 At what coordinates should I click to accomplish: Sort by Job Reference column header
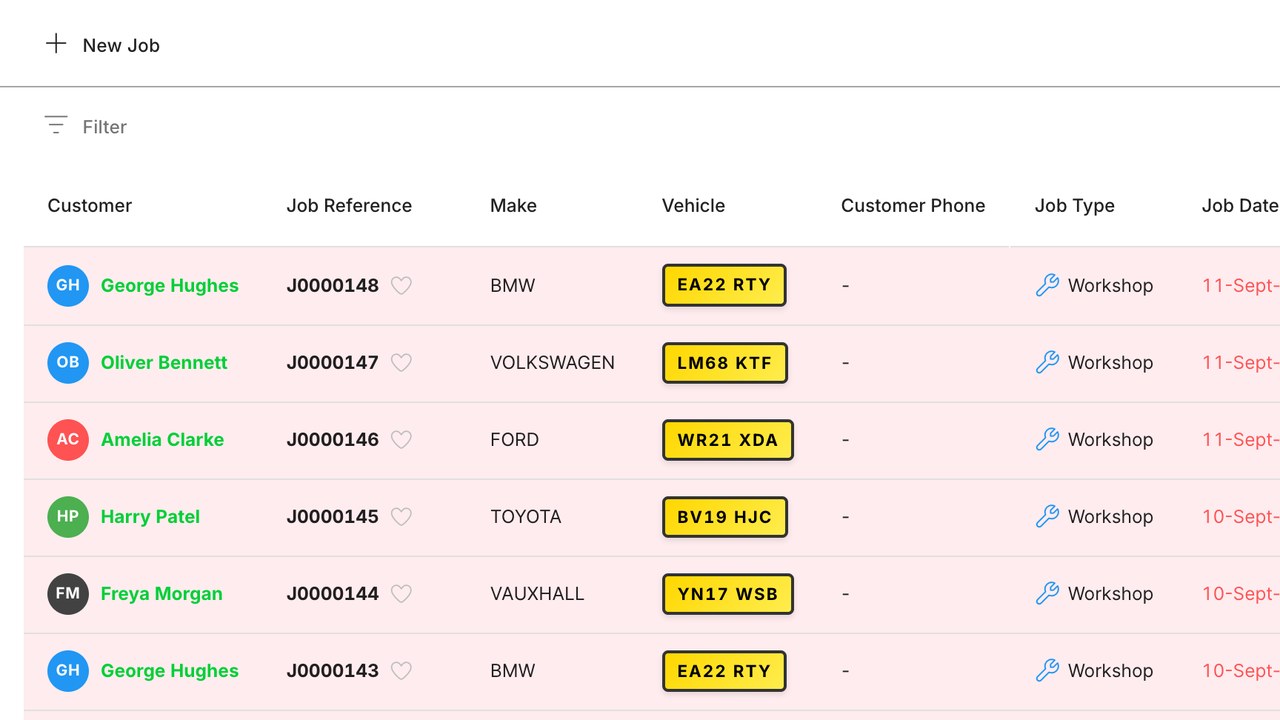(x=349, y=205)
